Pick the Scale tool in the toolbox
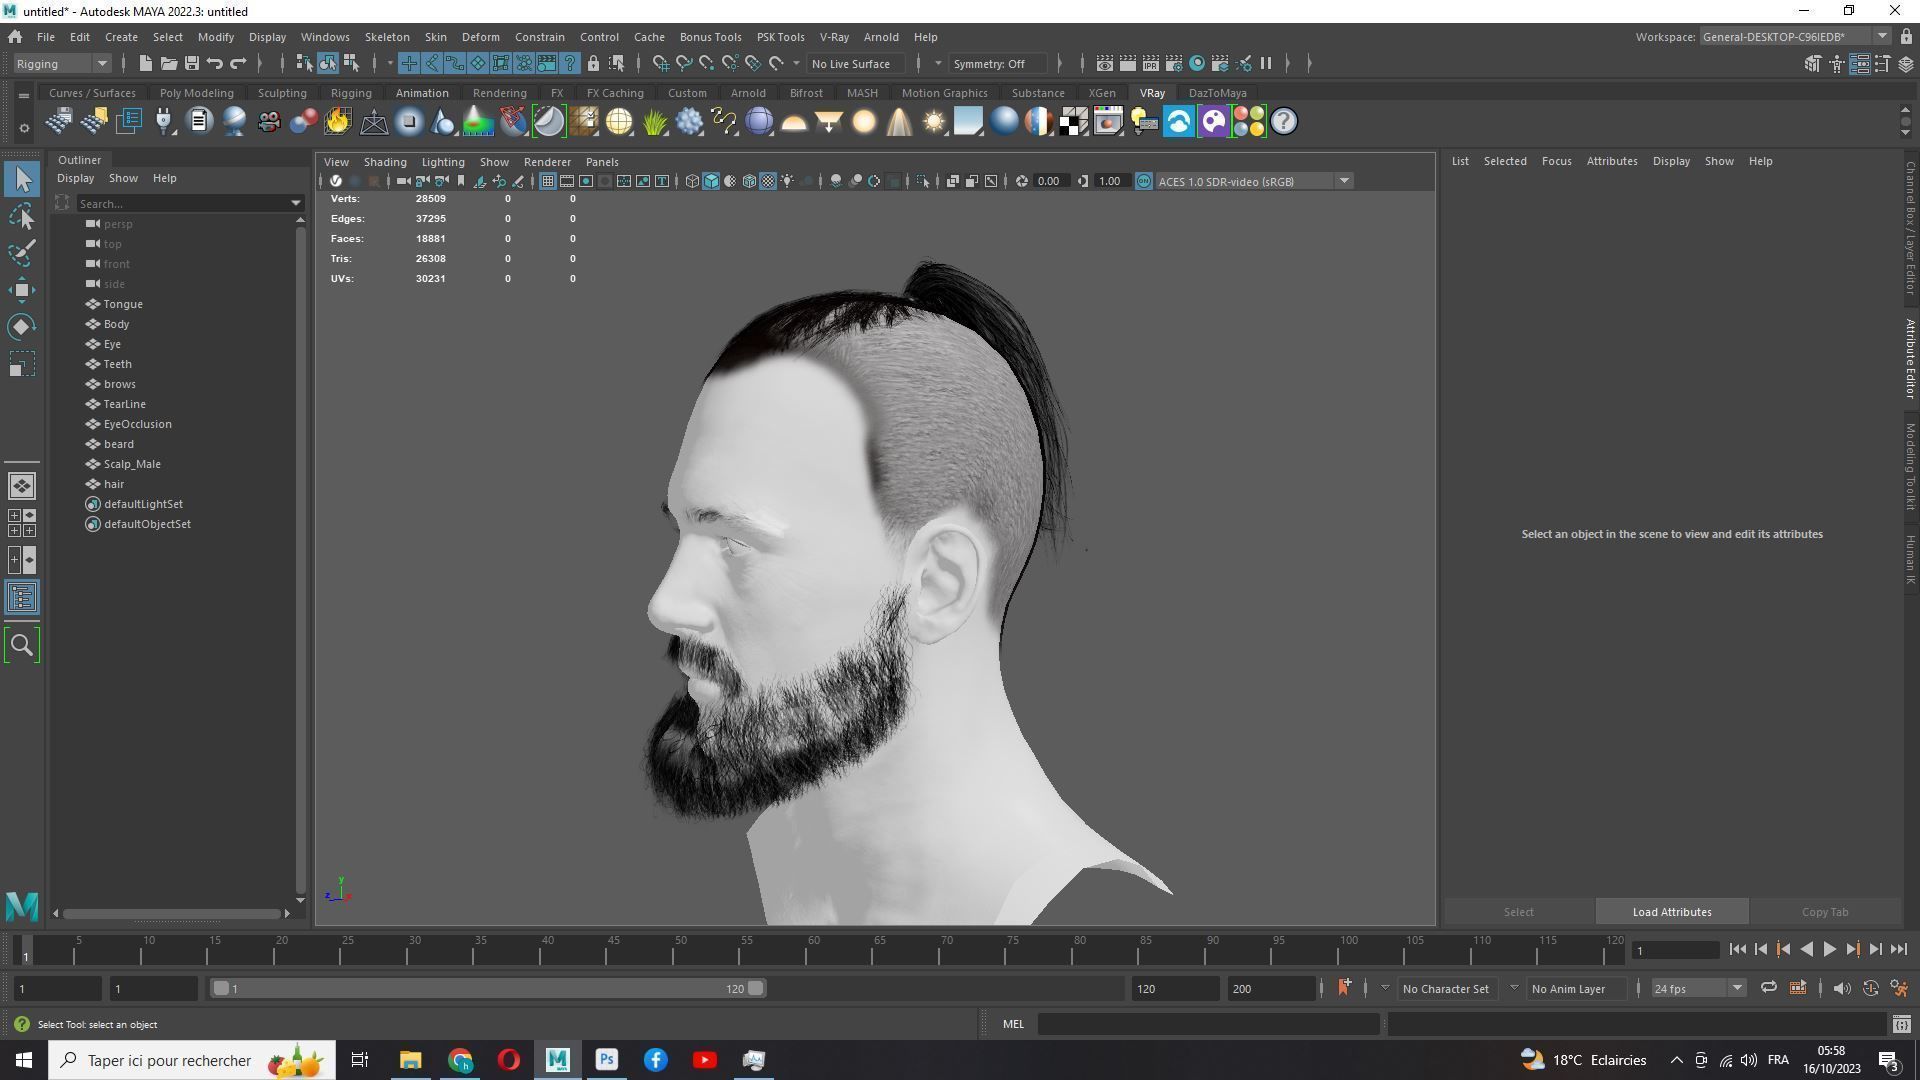Screen dimensions: 1920x1080 pyautogui.click(x=22, y=364)
